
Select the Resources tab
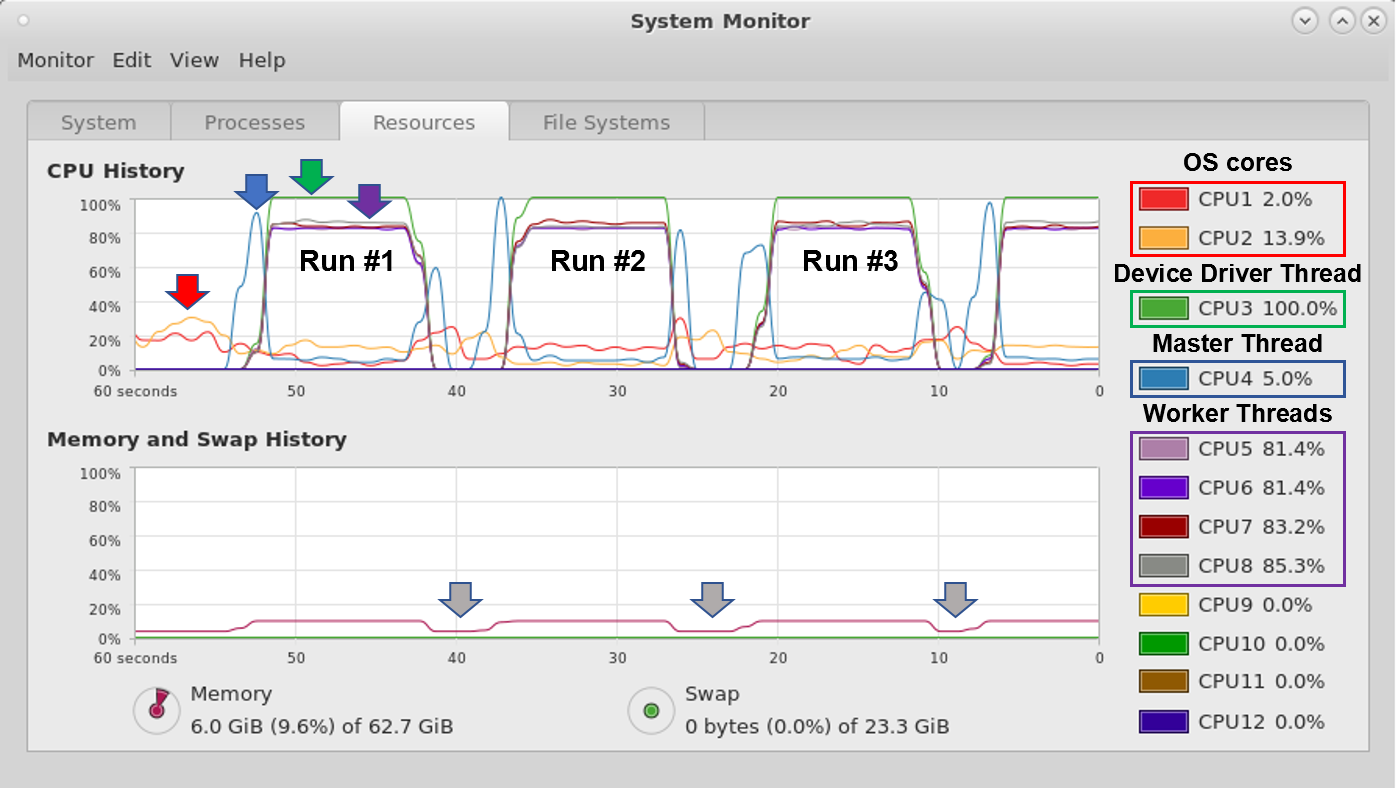tap(424, 123)
